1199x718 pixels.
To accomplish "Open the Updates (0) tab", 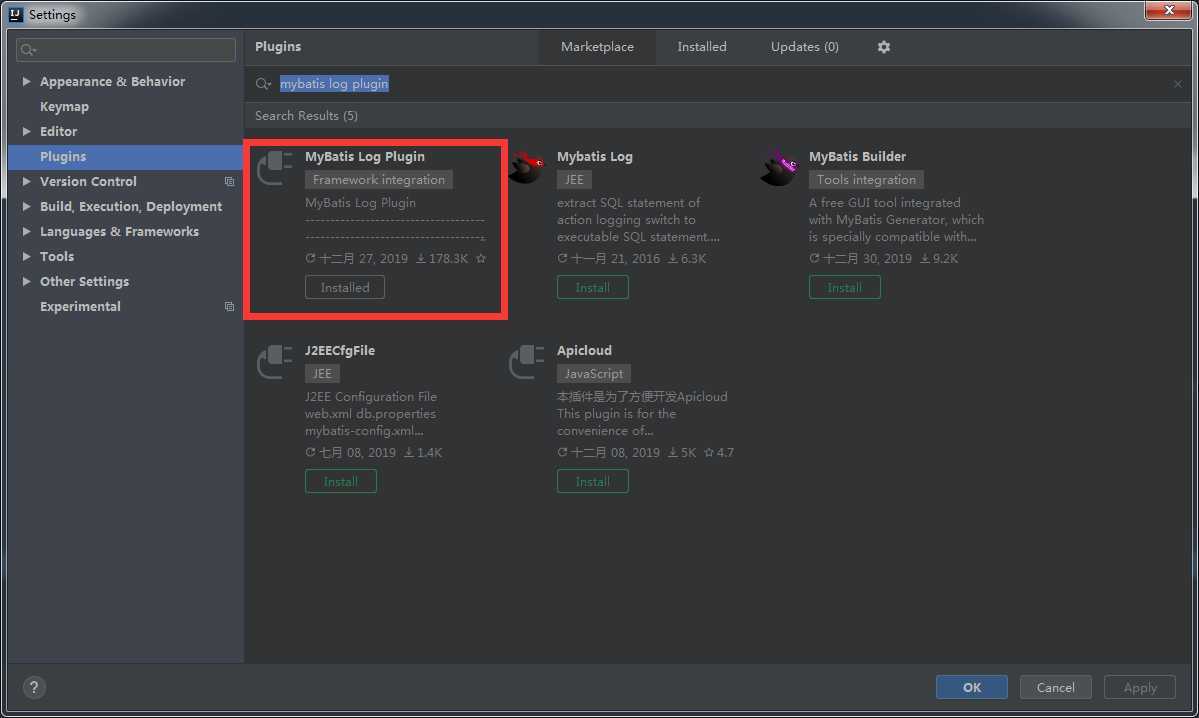I will click(x=804, y=47).
